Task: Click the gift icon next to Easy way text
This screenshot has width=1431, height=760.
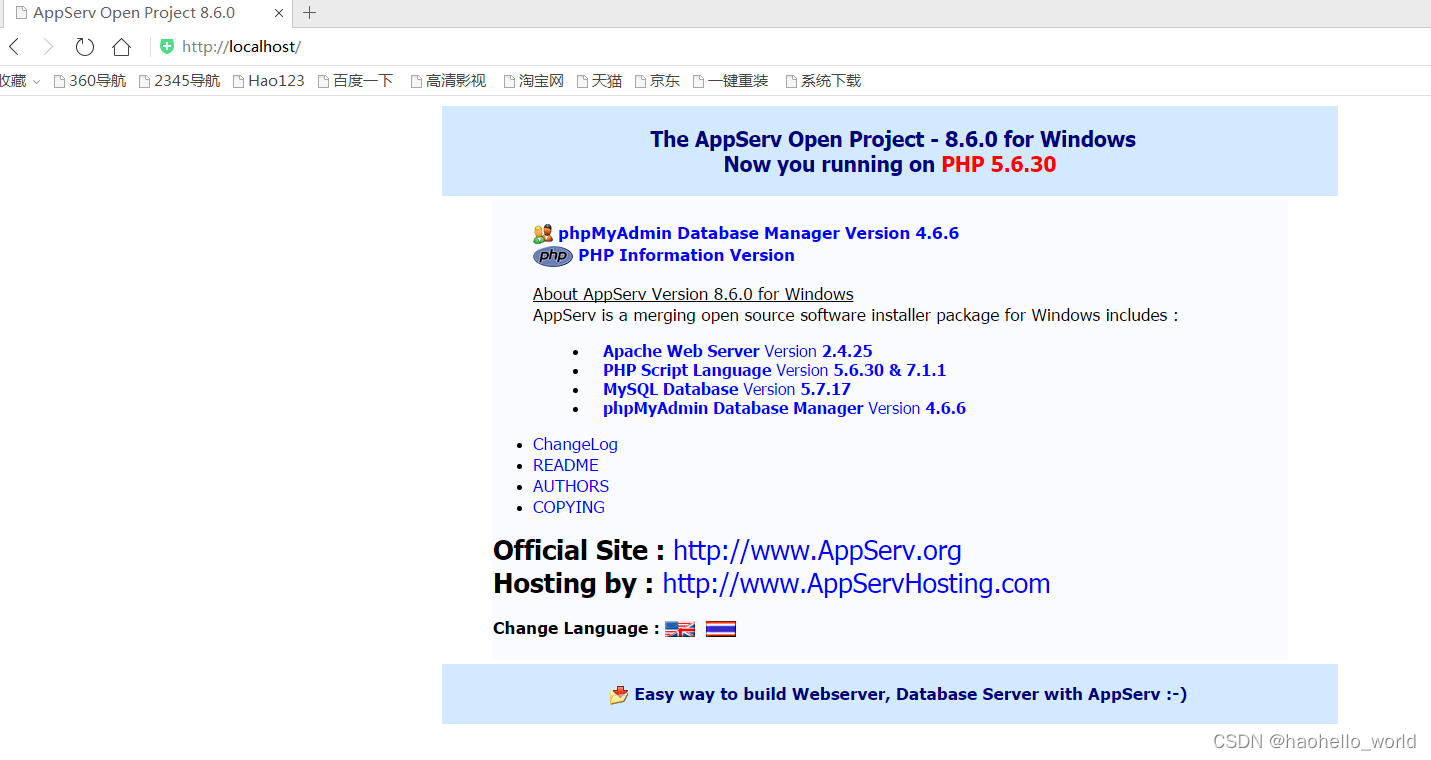Action: coord(618,693)
